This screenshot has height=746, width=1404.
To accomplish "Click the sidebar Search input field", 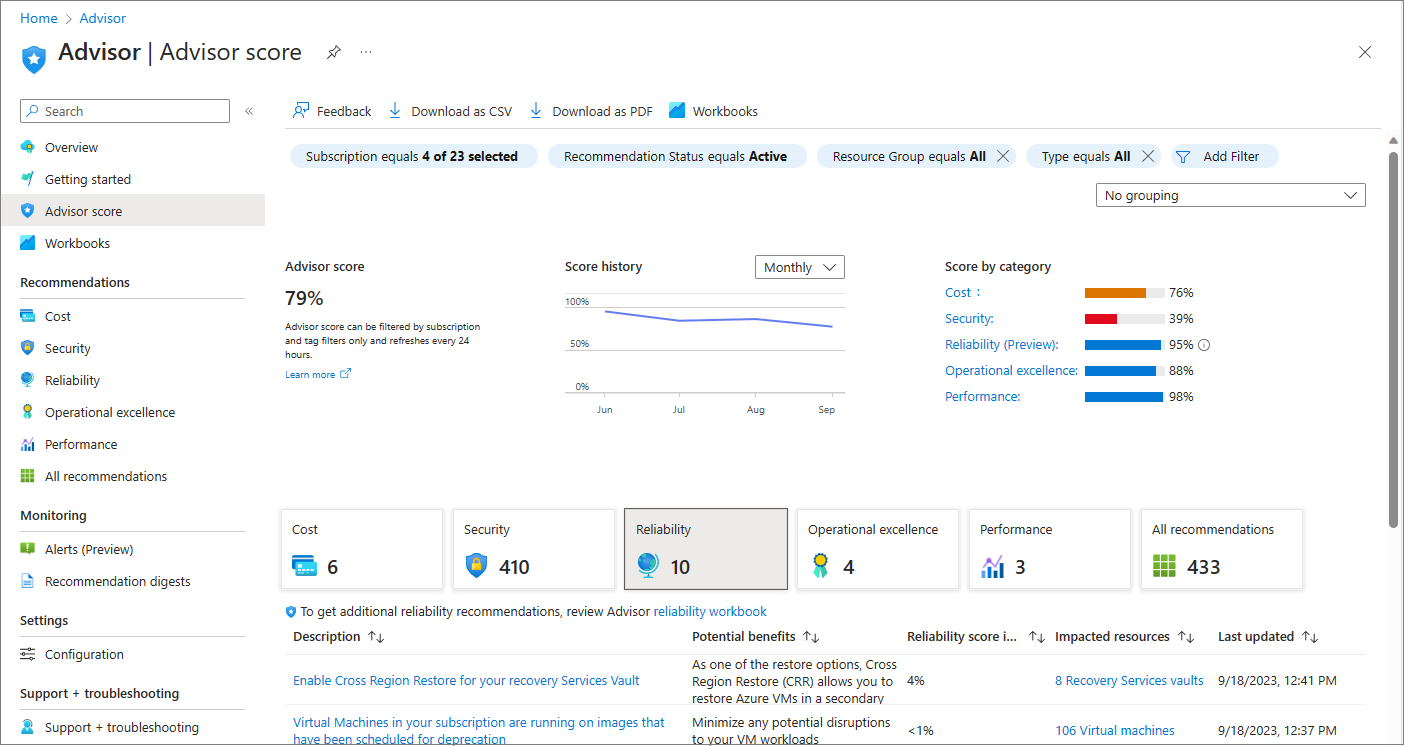I will click(x=125, y=111).
